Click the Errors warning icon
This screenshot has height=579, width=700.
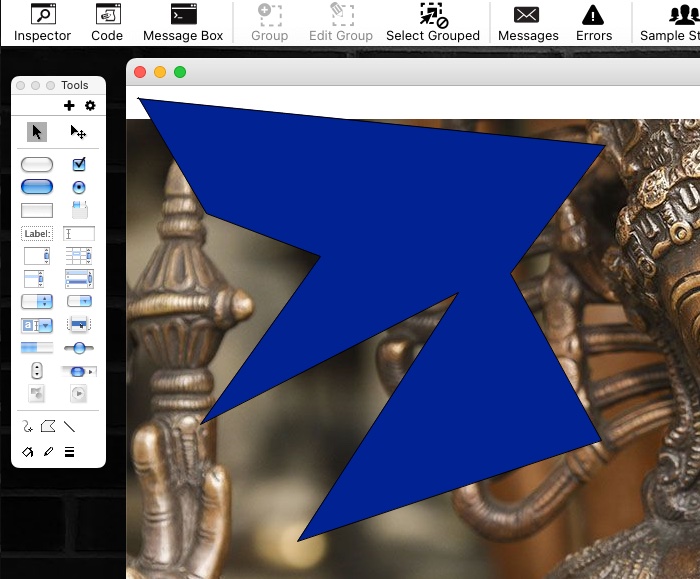point(593,22)
